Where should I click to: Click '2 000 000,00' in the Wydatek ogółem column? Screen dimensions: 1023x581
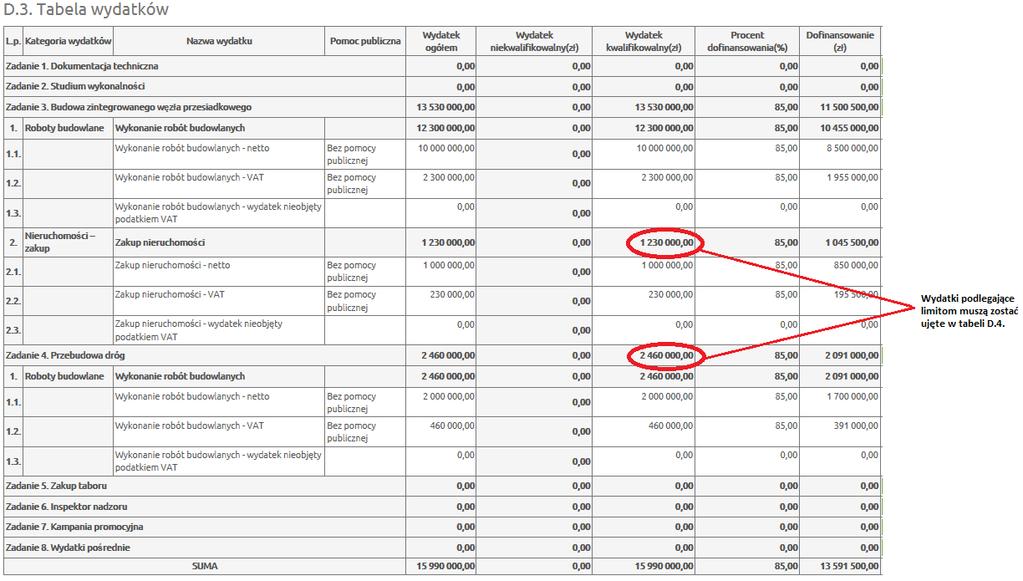point(449,396)
